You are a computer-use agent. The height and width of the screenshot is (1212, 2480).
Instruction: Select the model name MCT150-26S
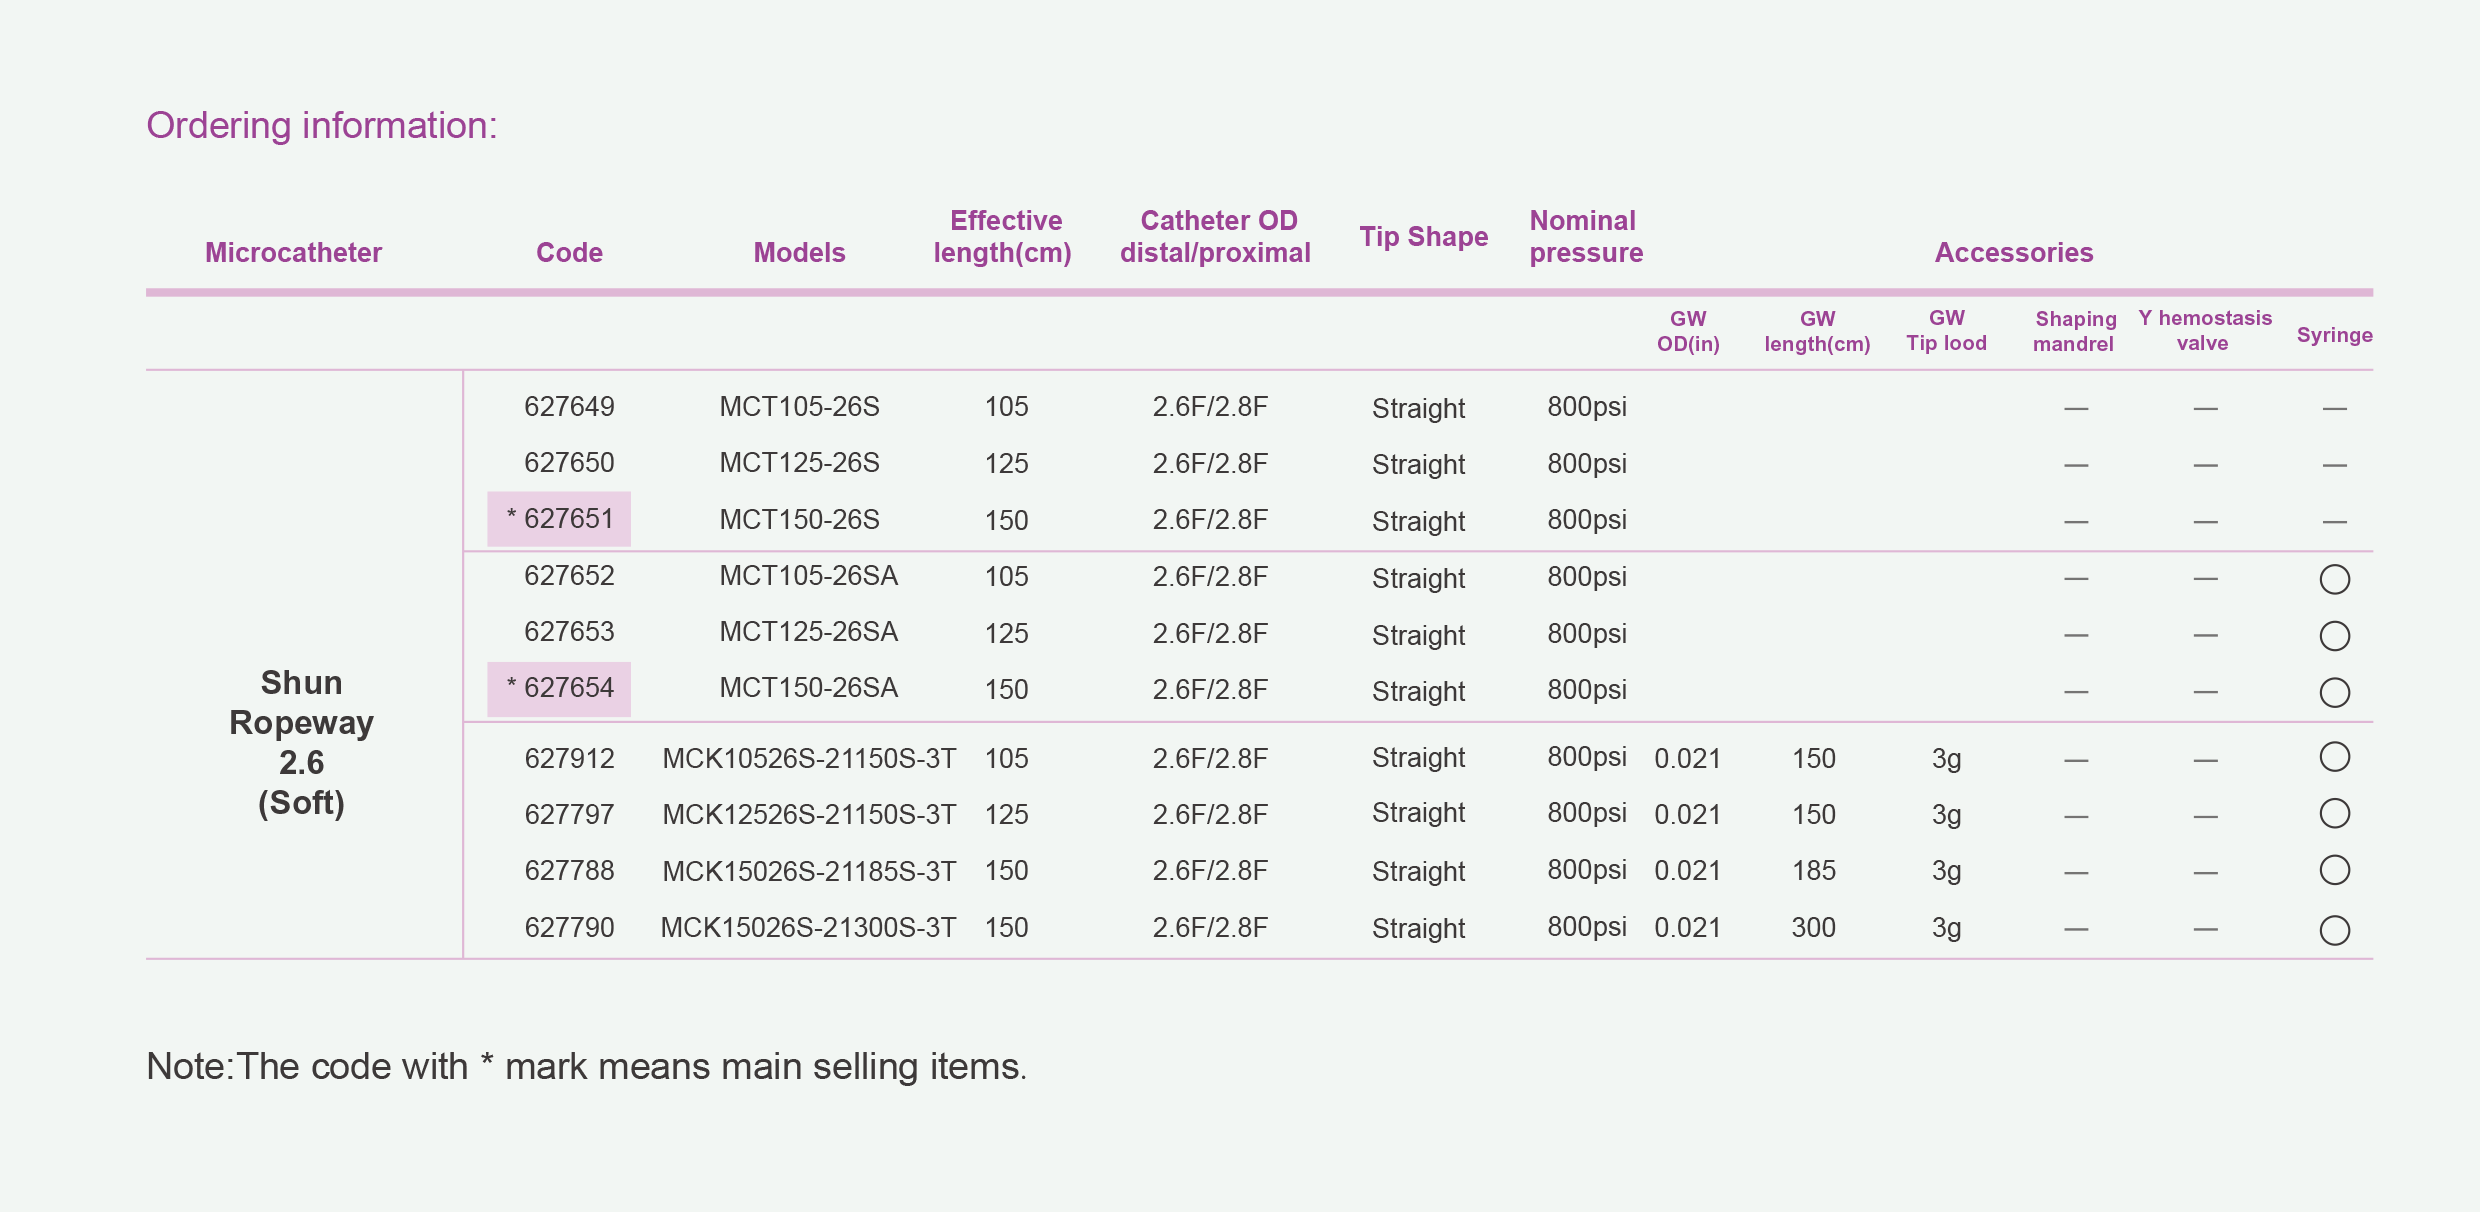pos(799,520)
